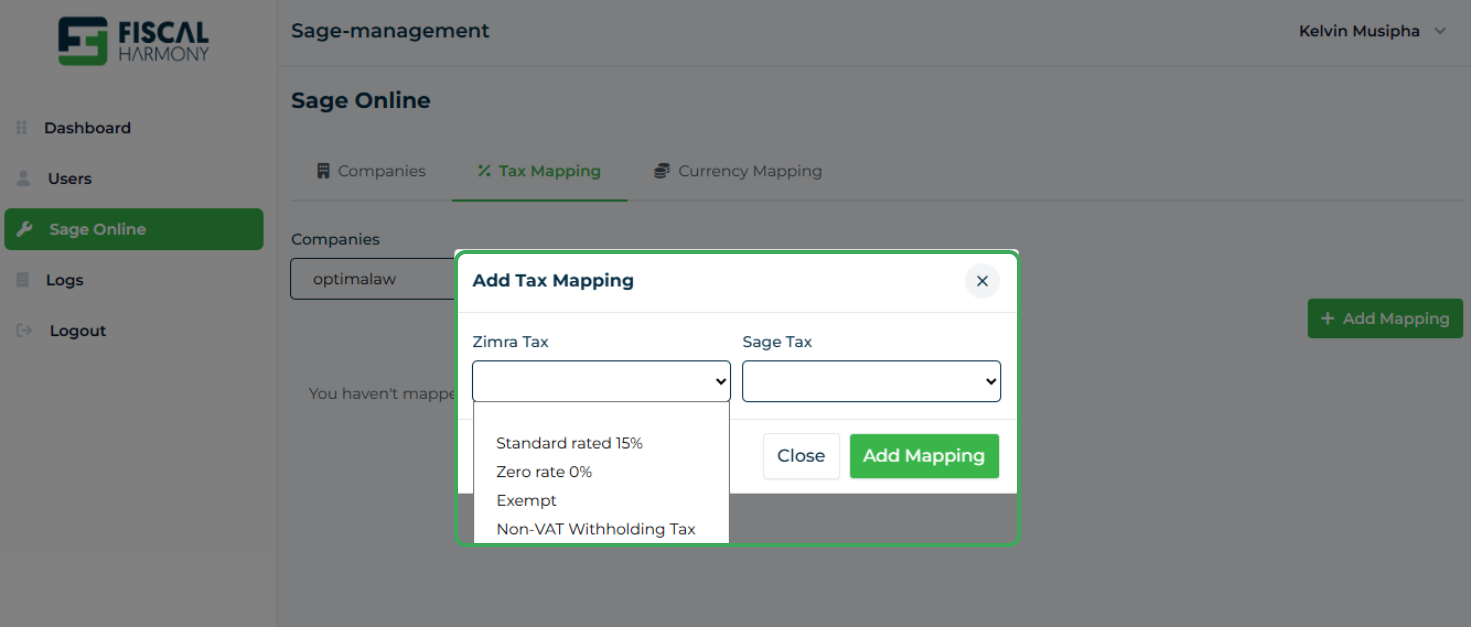Screen dimensions: 1471x627
Task: Click the Add Mapping button on the page
Action: (1385, 318)
